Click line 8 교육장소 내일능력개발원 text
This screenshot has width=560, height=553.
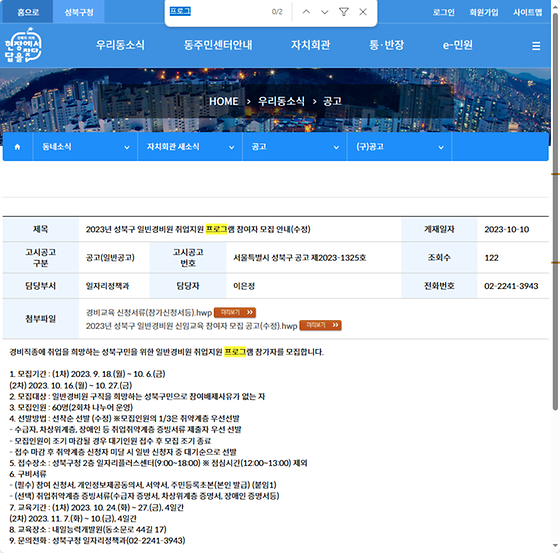88,529
